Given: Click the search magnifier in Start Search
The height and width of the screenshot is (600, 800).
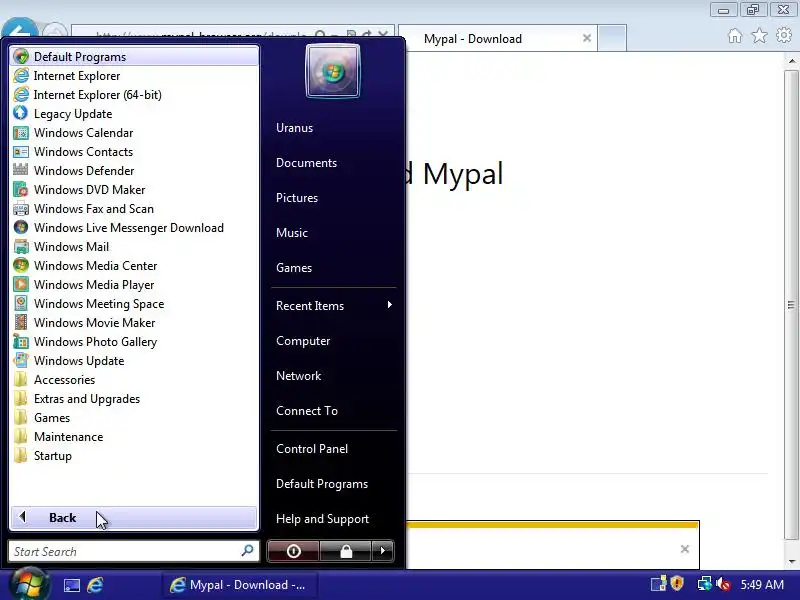Looking at the screenshot, I should tap(247, 551).
